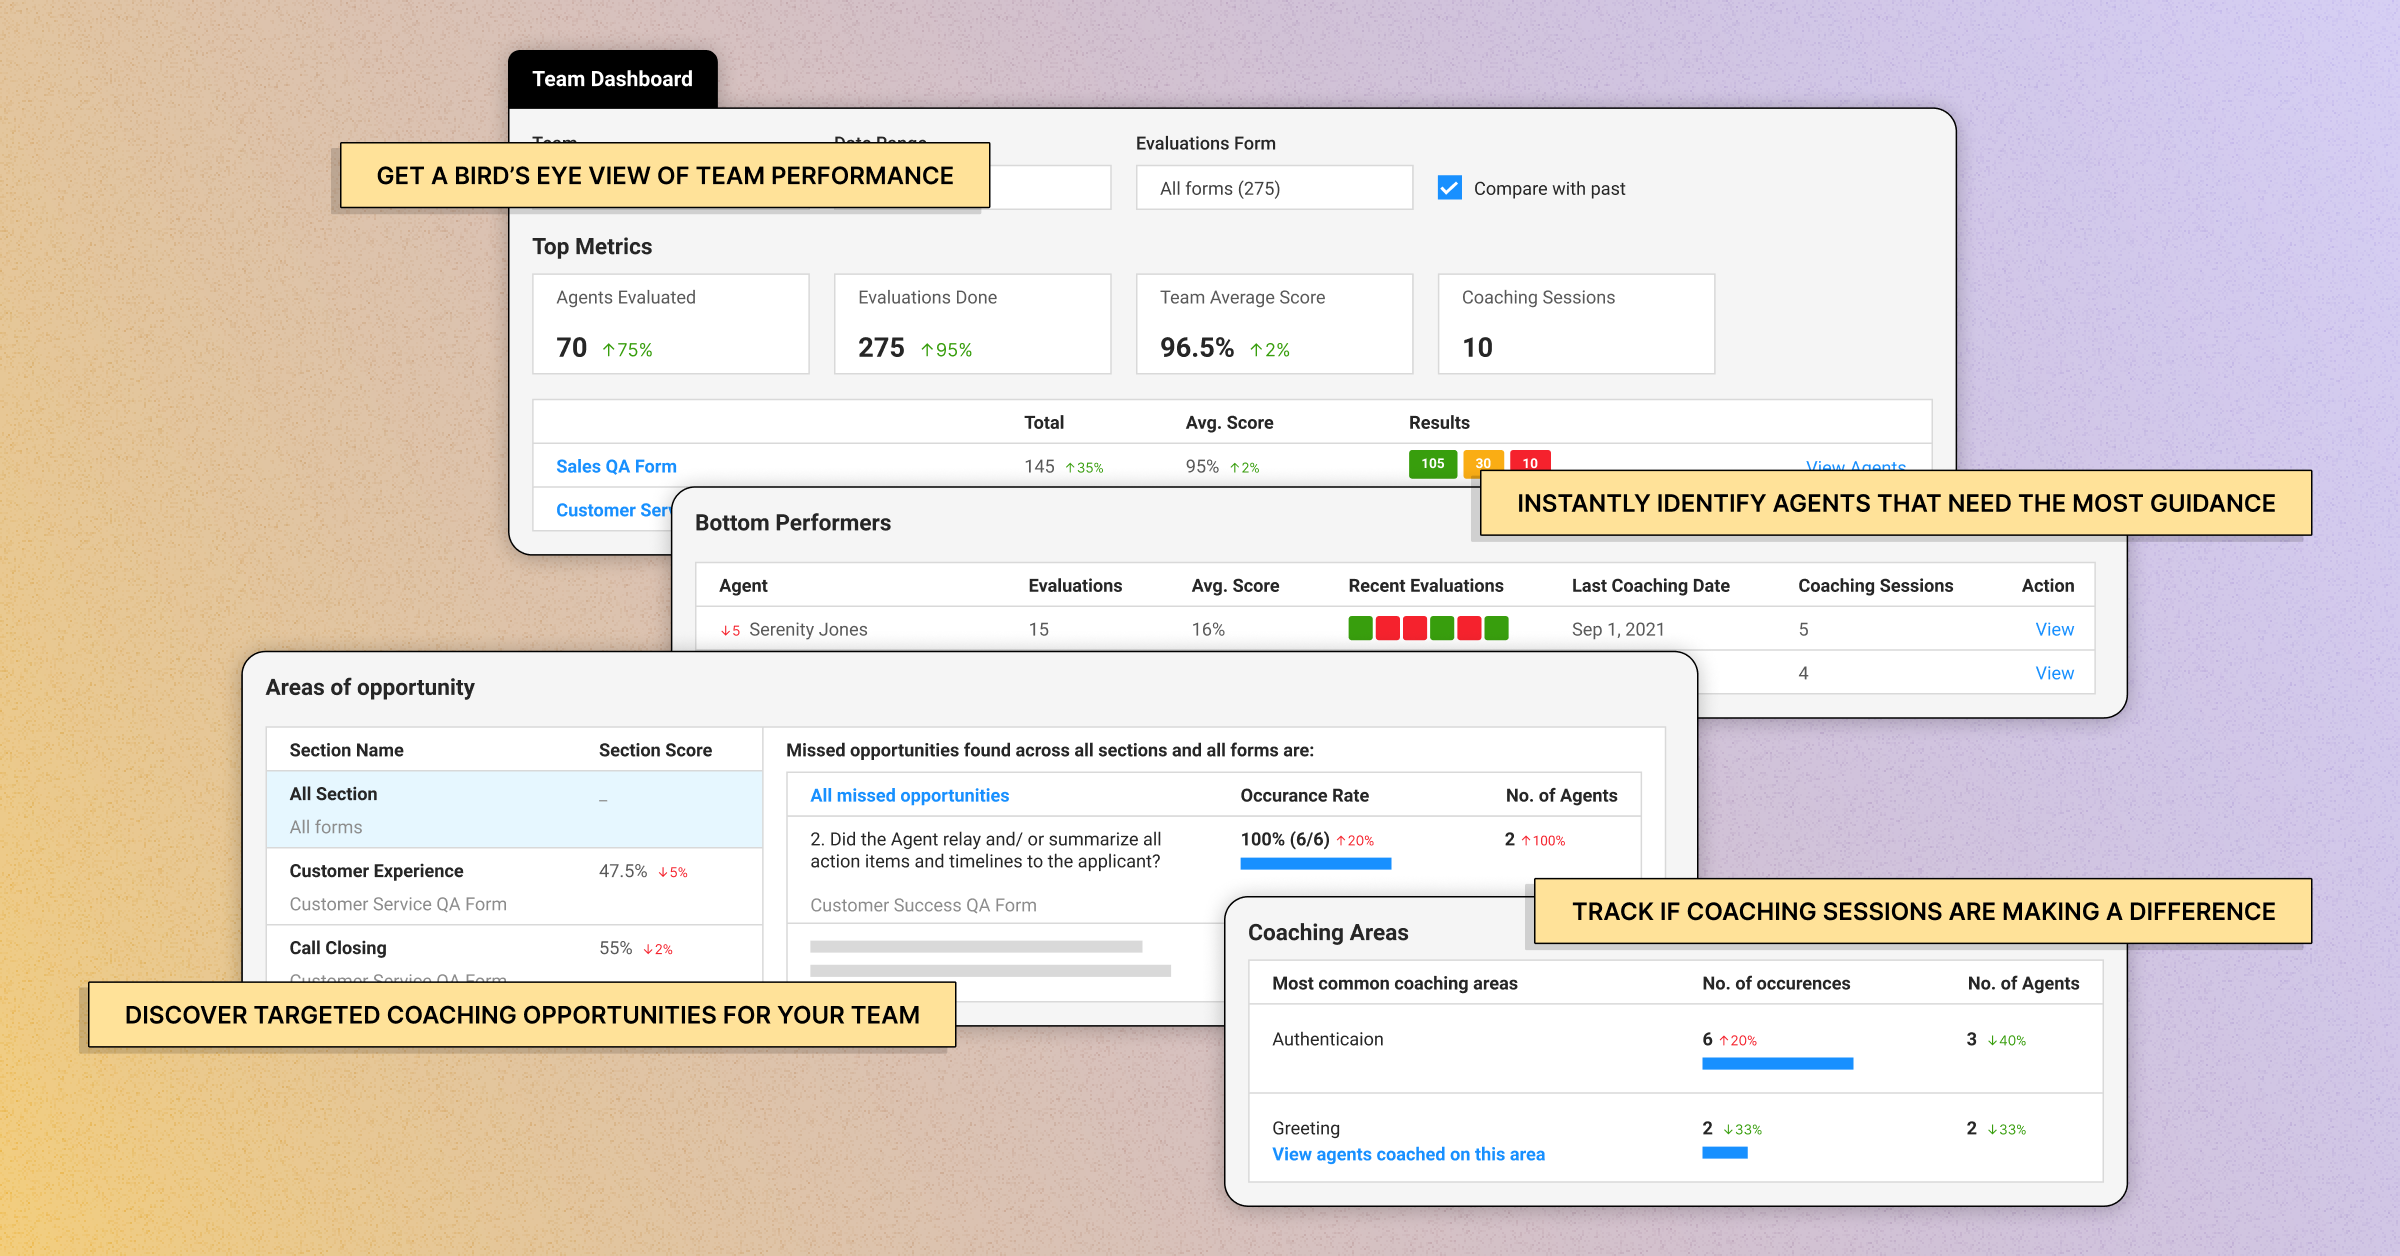Click the yellow 30 results badge
The width and height of the screenshot is (2400, 1256).
point(1484,463)
